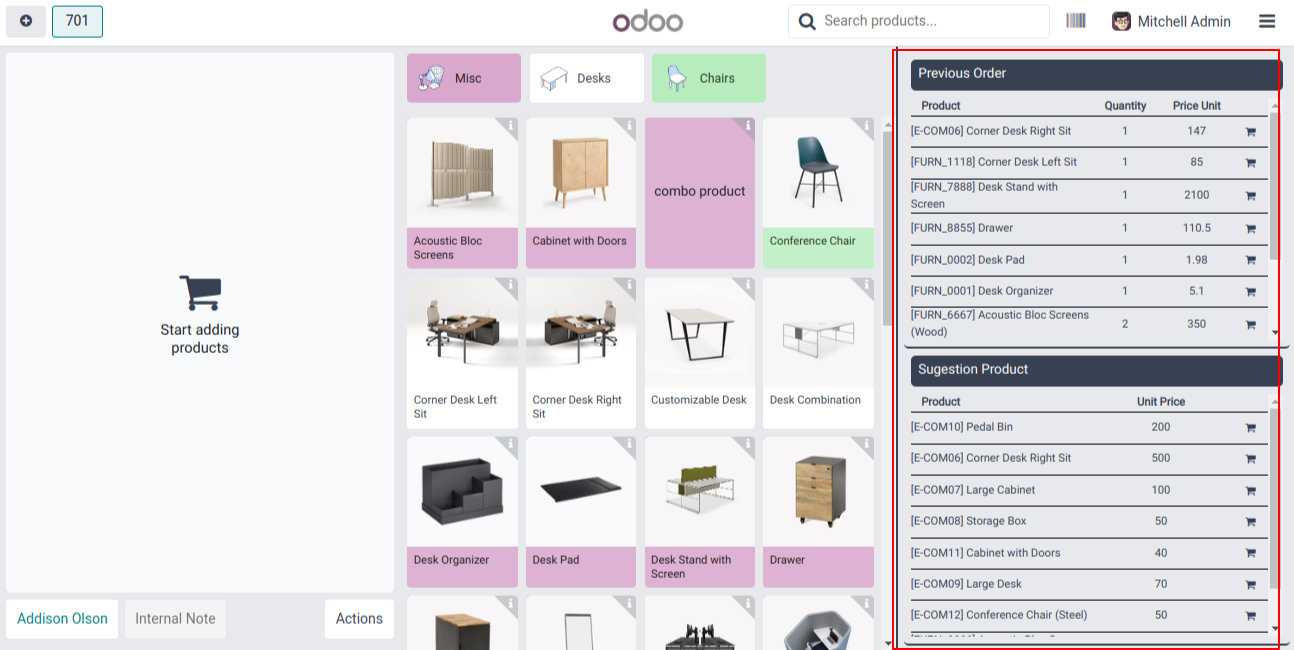1294x650 pixels.
Task: Click cart icon for E-COM07 Large Cabinet
Action: [x=1250, y=491]
